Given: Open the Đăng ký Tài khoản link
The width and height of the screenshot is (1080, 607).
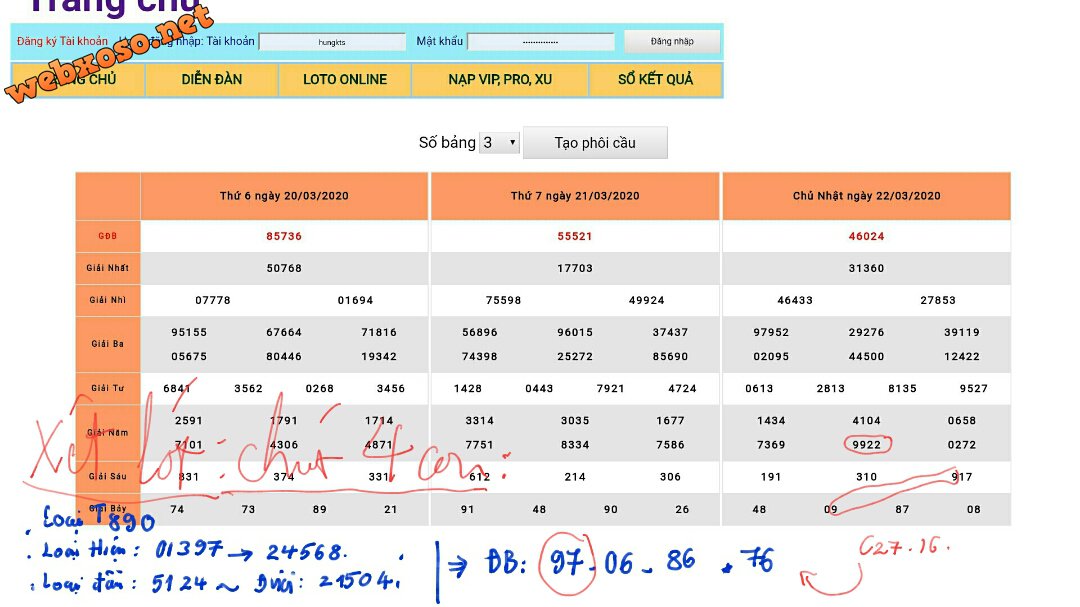Looking at the screenshot, I should click(x=63, y=41).
